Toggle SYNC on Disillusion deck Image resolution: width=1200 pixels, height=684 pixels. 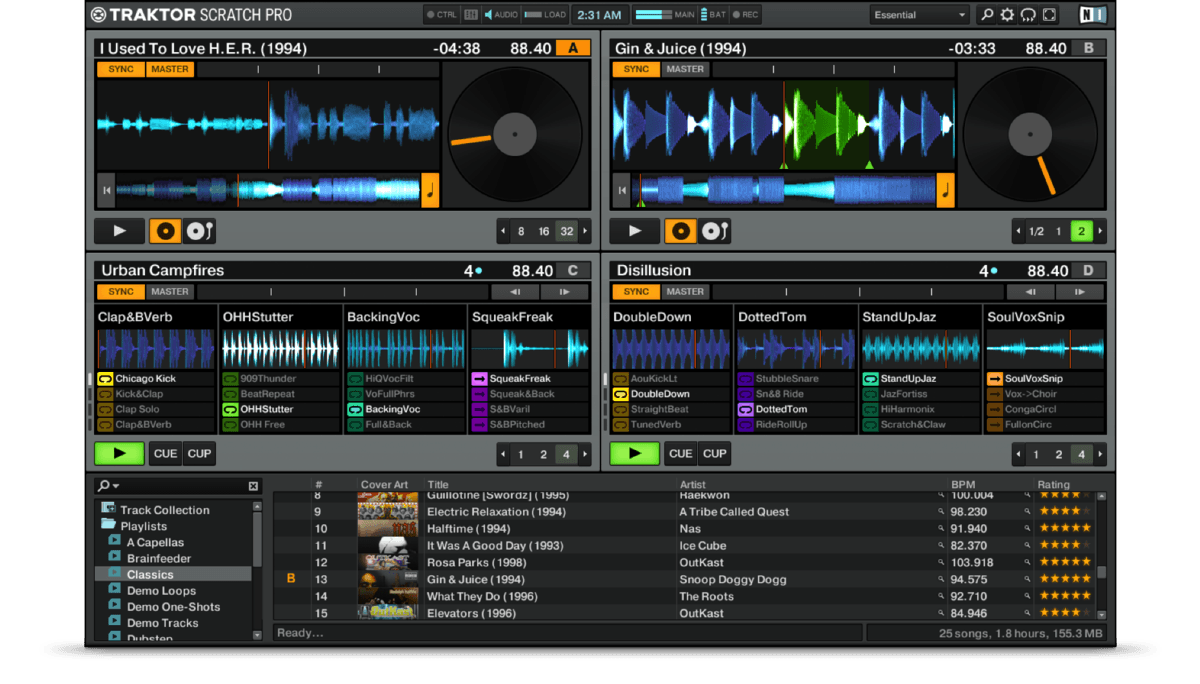[x=636, y=292]
